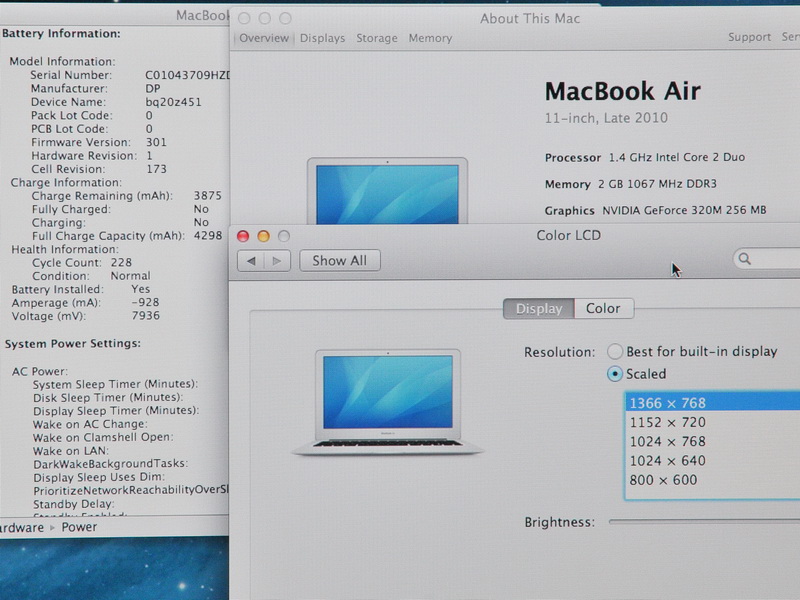Minimize the Color LCD window with the yellow button

tap(263, 236)
